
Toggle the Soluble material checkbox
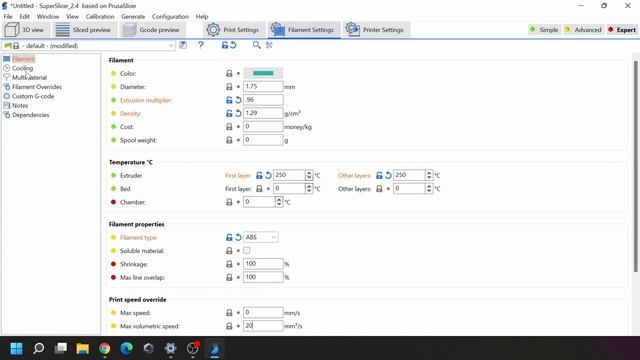pos(247,251)
